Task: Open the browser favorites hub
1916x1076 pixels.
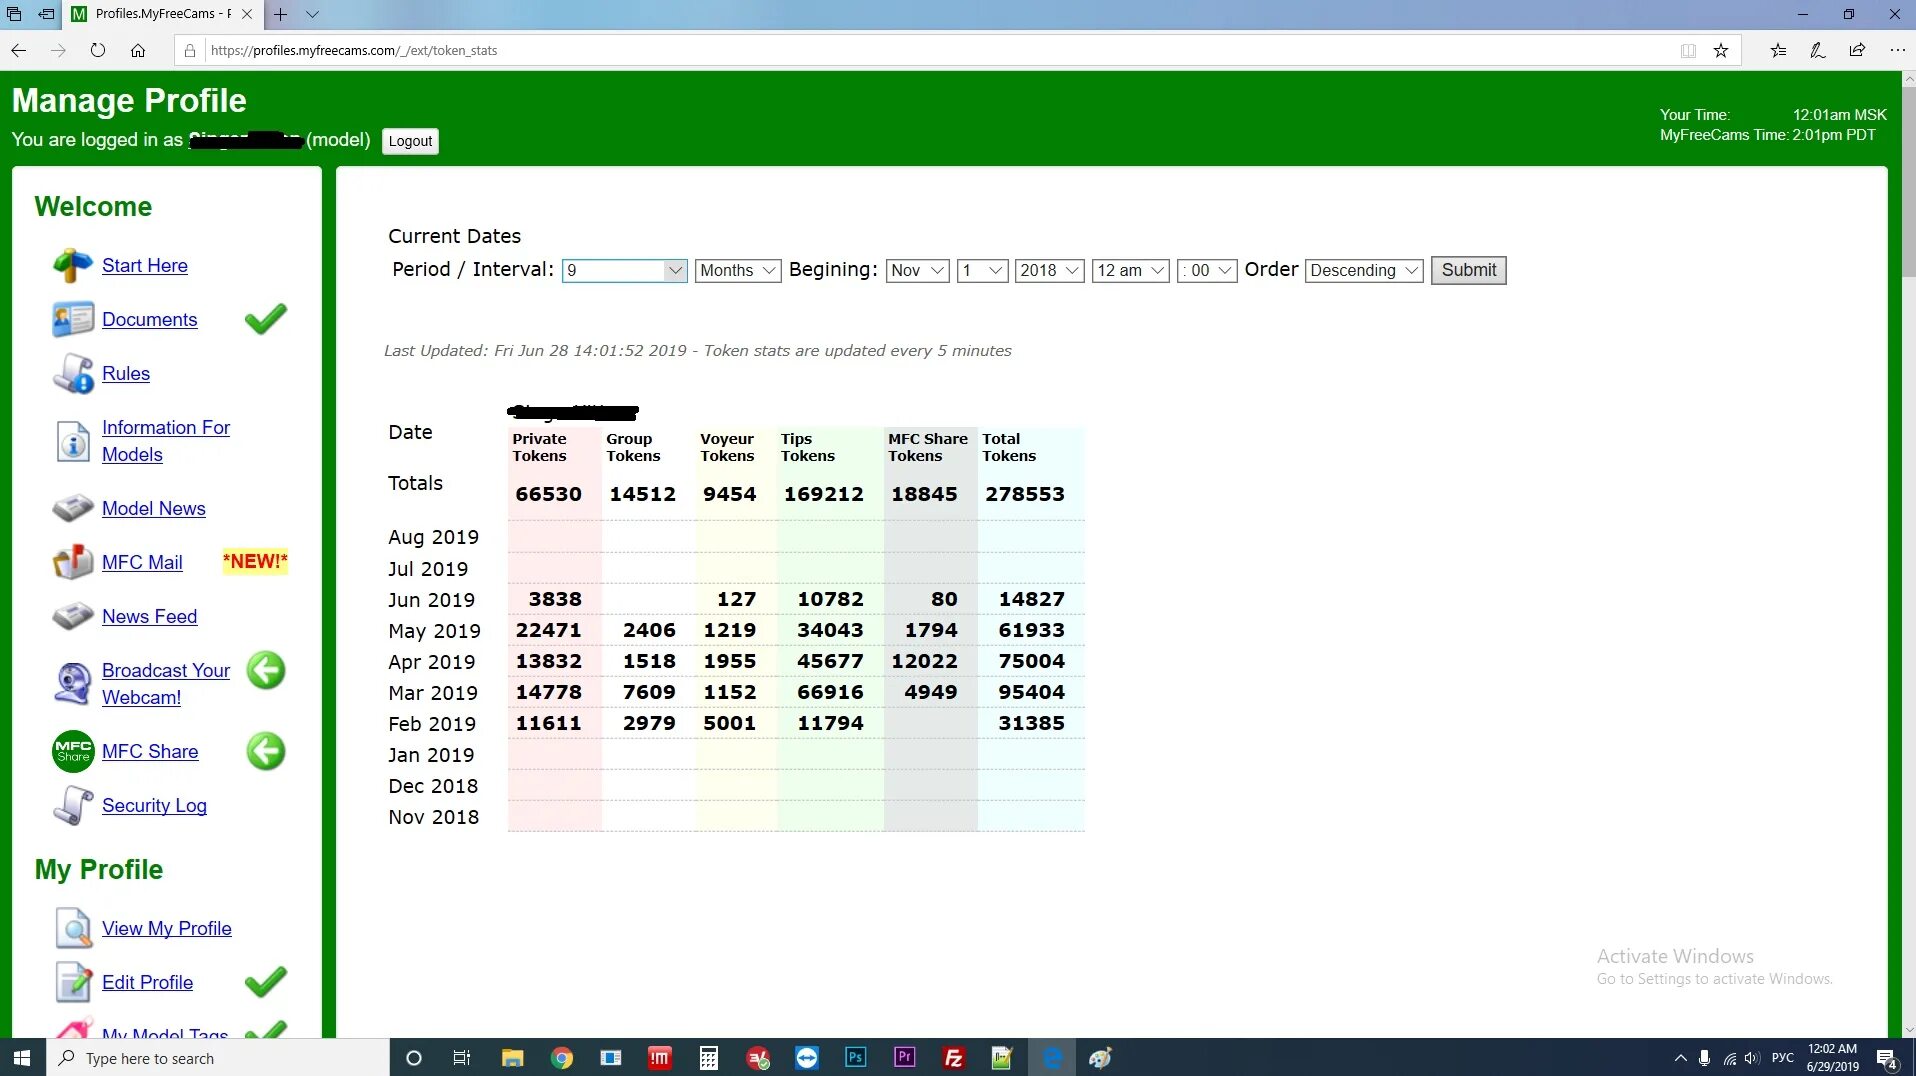Action: [x=1778, y=50]
